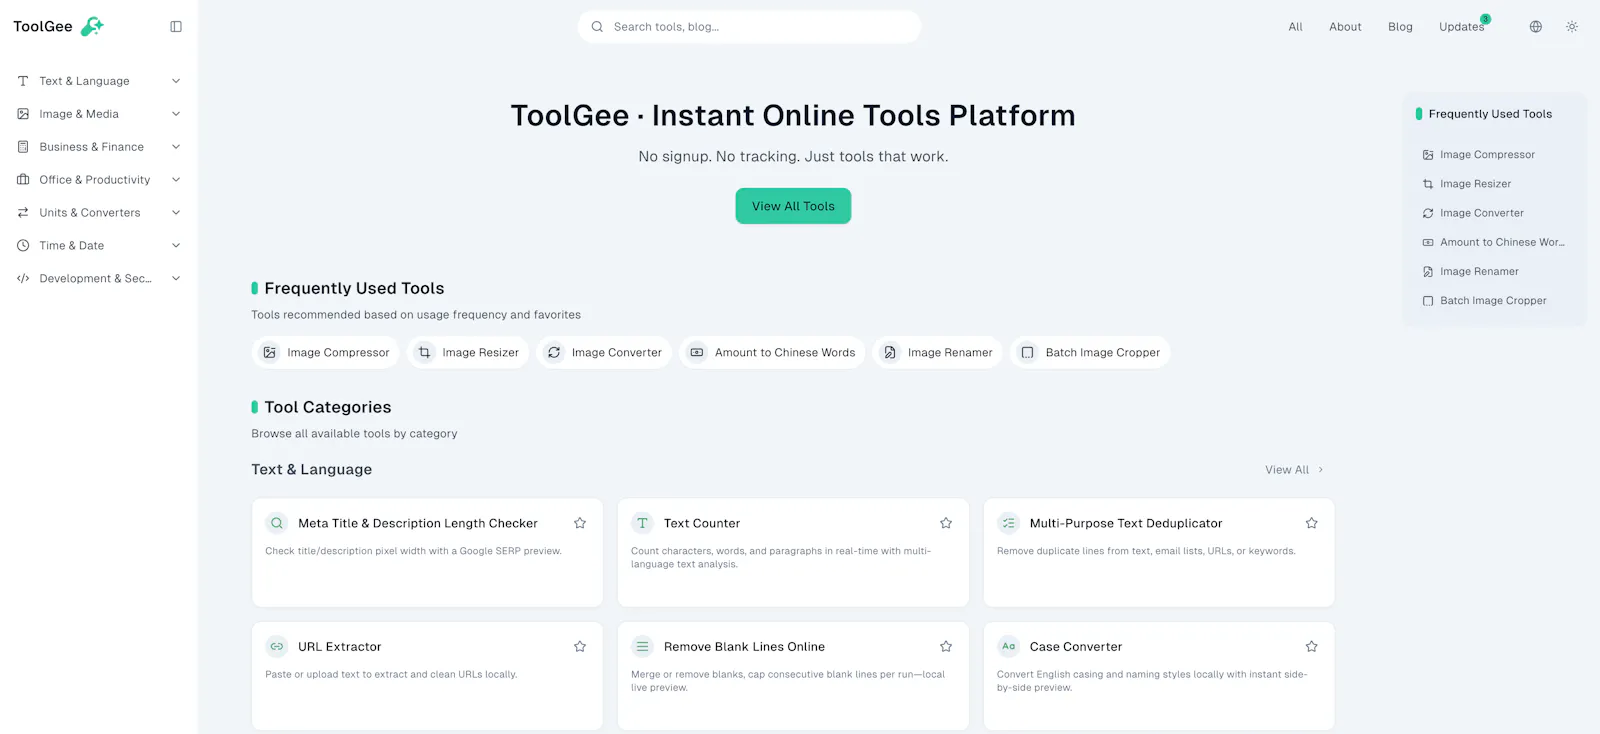
Task: Click Meta Title checker magnifier icon
Action: [x=277, y=523]
